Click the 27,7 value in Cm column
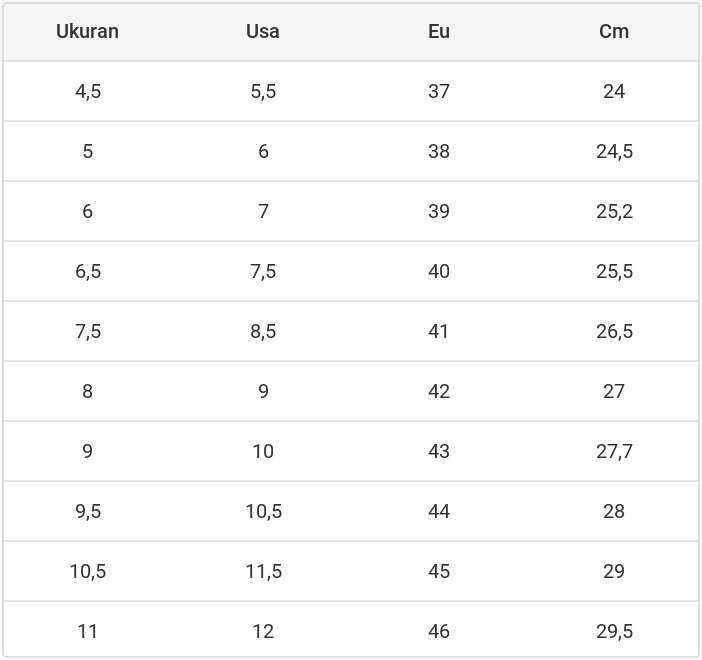The width and height of the screenshot is (702, 660). click(614, 451)
